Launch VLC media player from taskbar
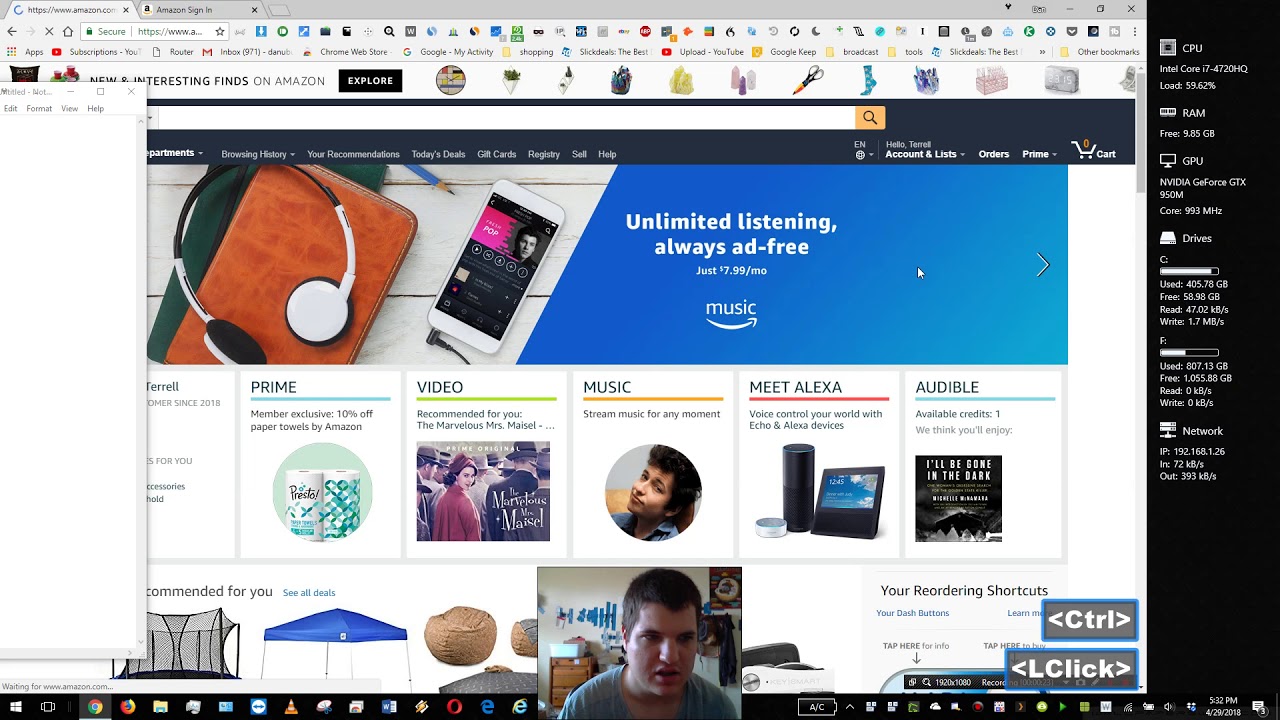Screen dimensions: 1280x720 [x=291, y=707]
